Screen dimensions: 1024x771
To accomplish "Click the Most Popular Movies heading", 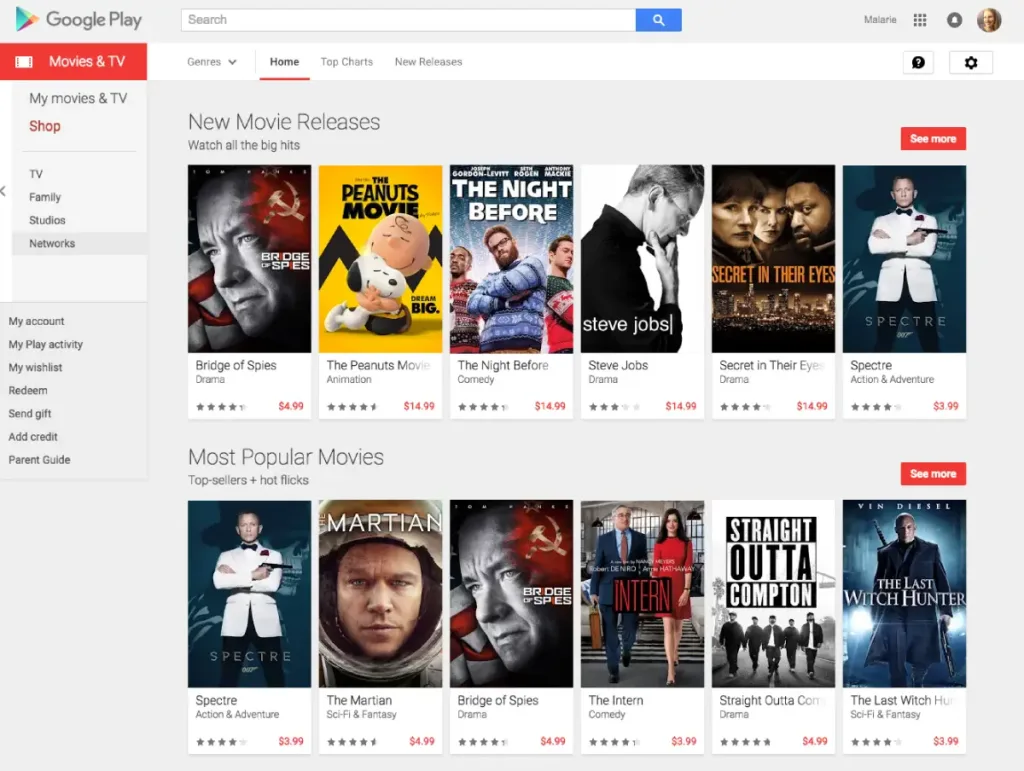I will (286, 457).
